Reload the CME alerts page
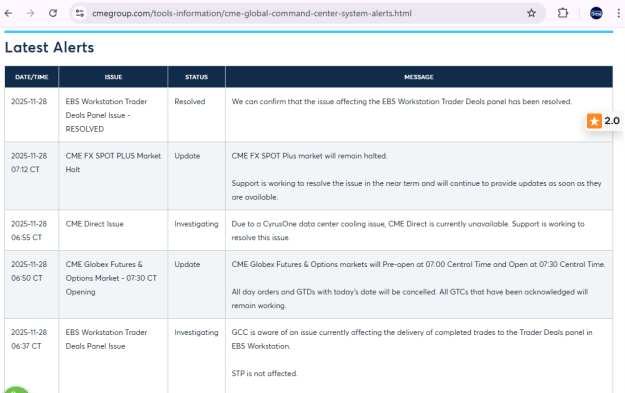 [x=53, y=13]
